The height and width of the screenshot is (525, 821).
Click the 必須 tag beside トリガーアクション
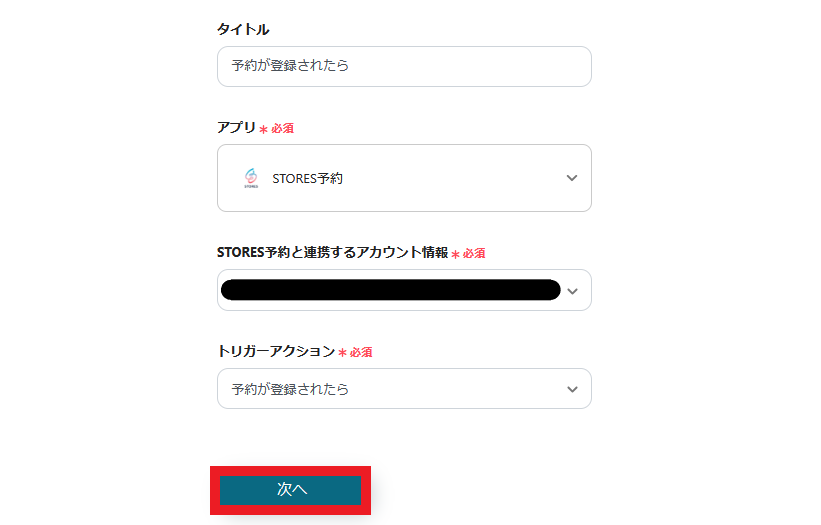click(361, 352)
